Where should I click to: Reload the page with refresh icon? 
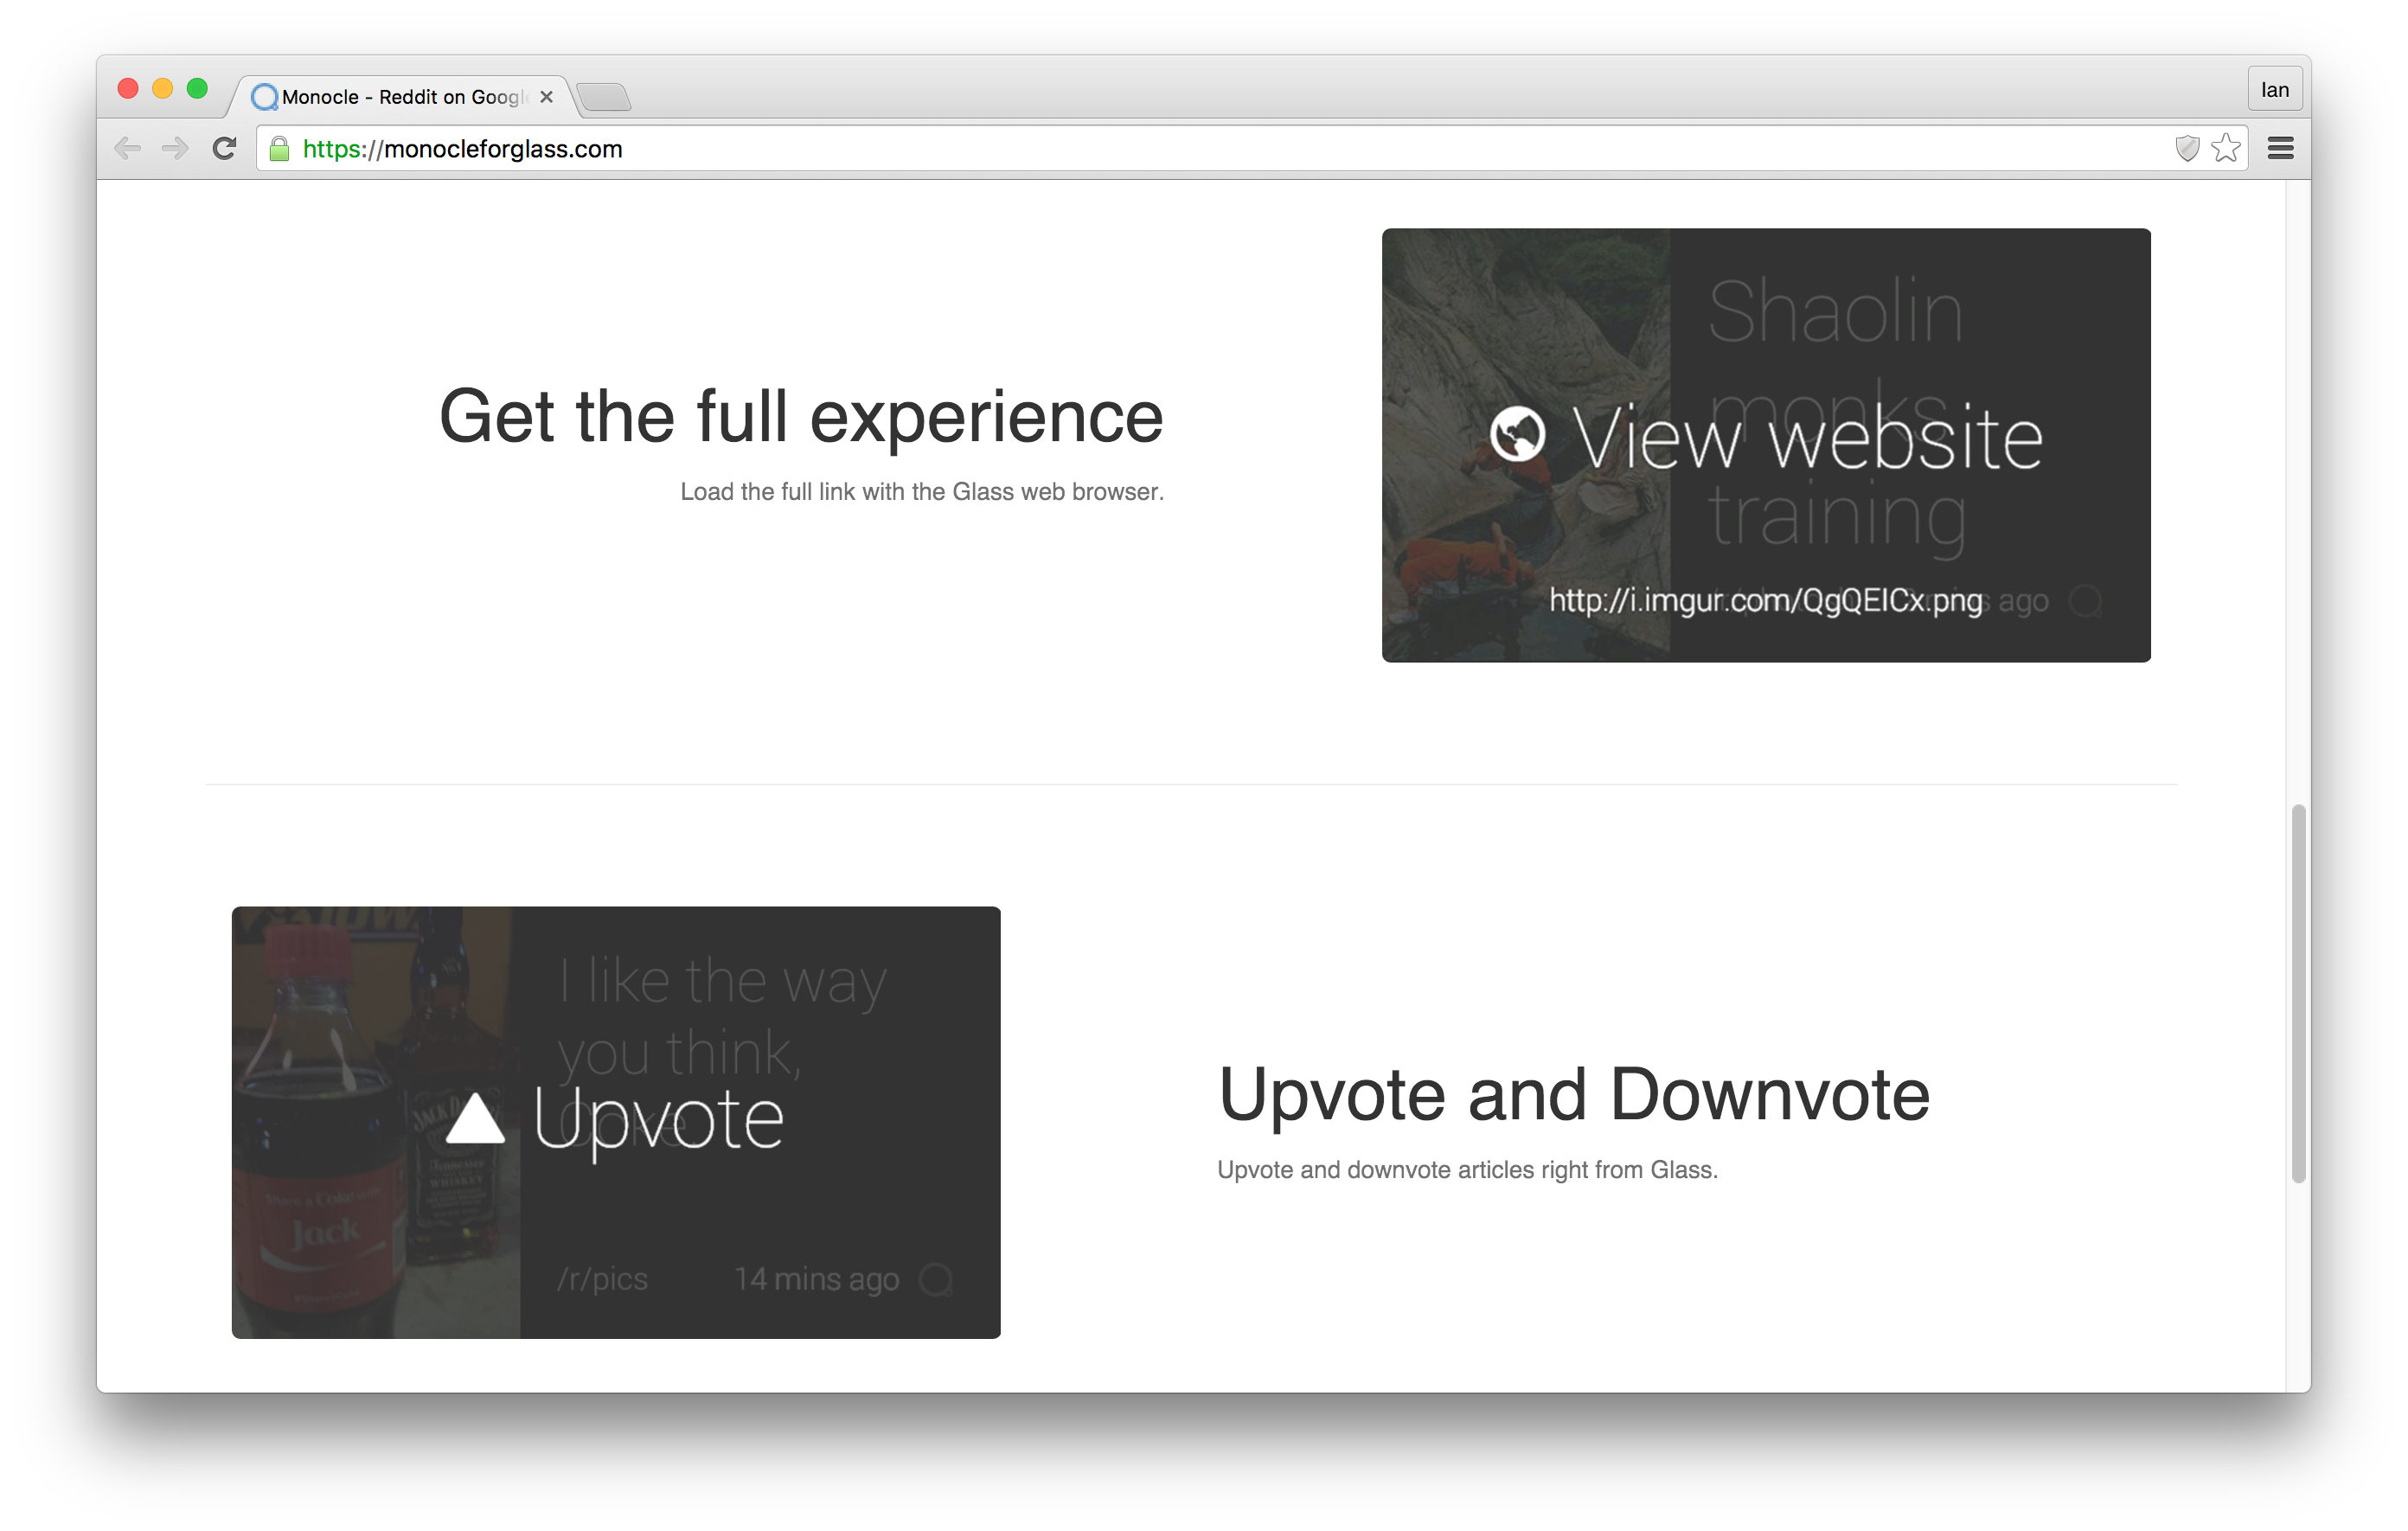pyautogui.click(x=225, y=149)
